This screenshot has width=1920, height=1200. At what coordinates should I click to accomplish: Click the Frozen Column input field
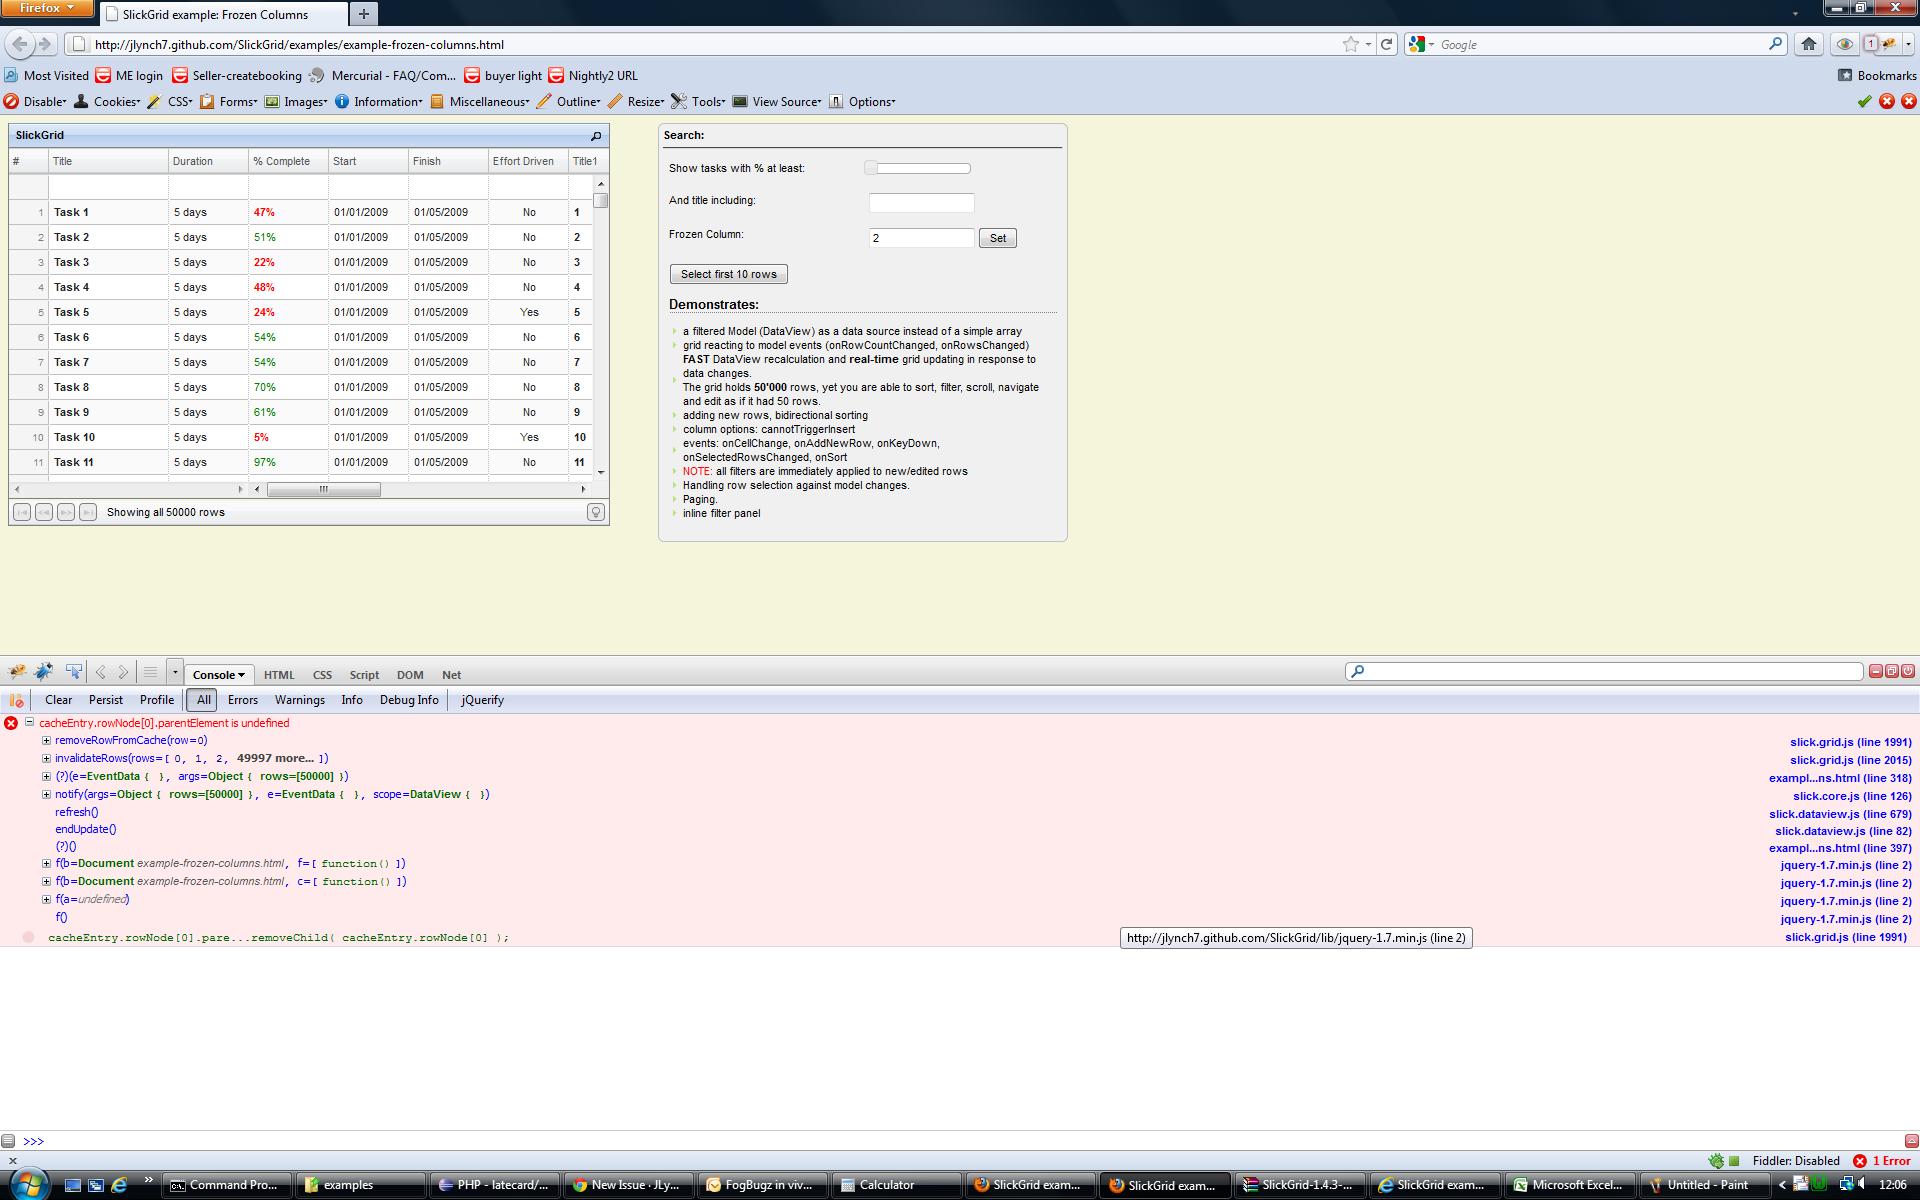pos(921,238)
